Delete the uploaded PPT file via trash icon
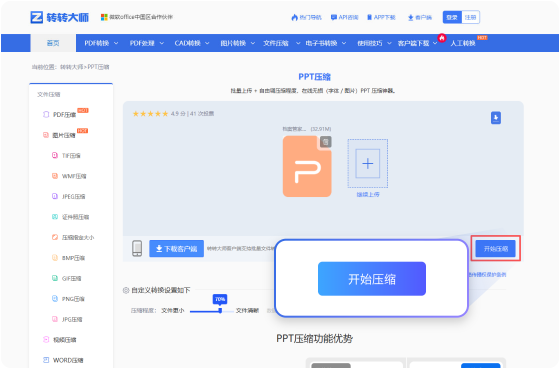 click(325, 142)
